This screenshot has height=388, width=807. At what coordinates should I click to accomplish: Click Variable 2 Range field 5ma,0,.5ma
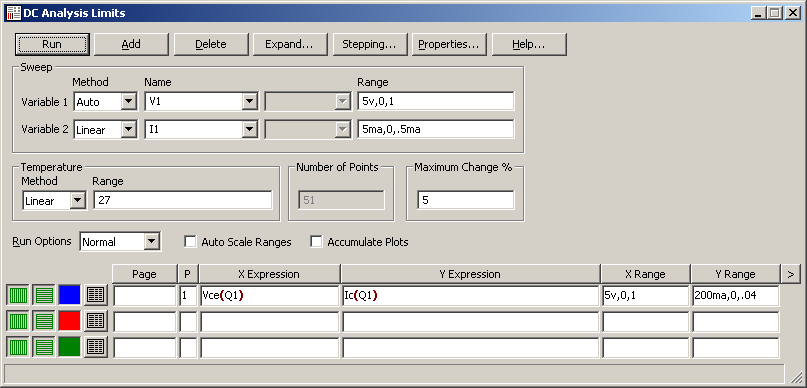435,130
